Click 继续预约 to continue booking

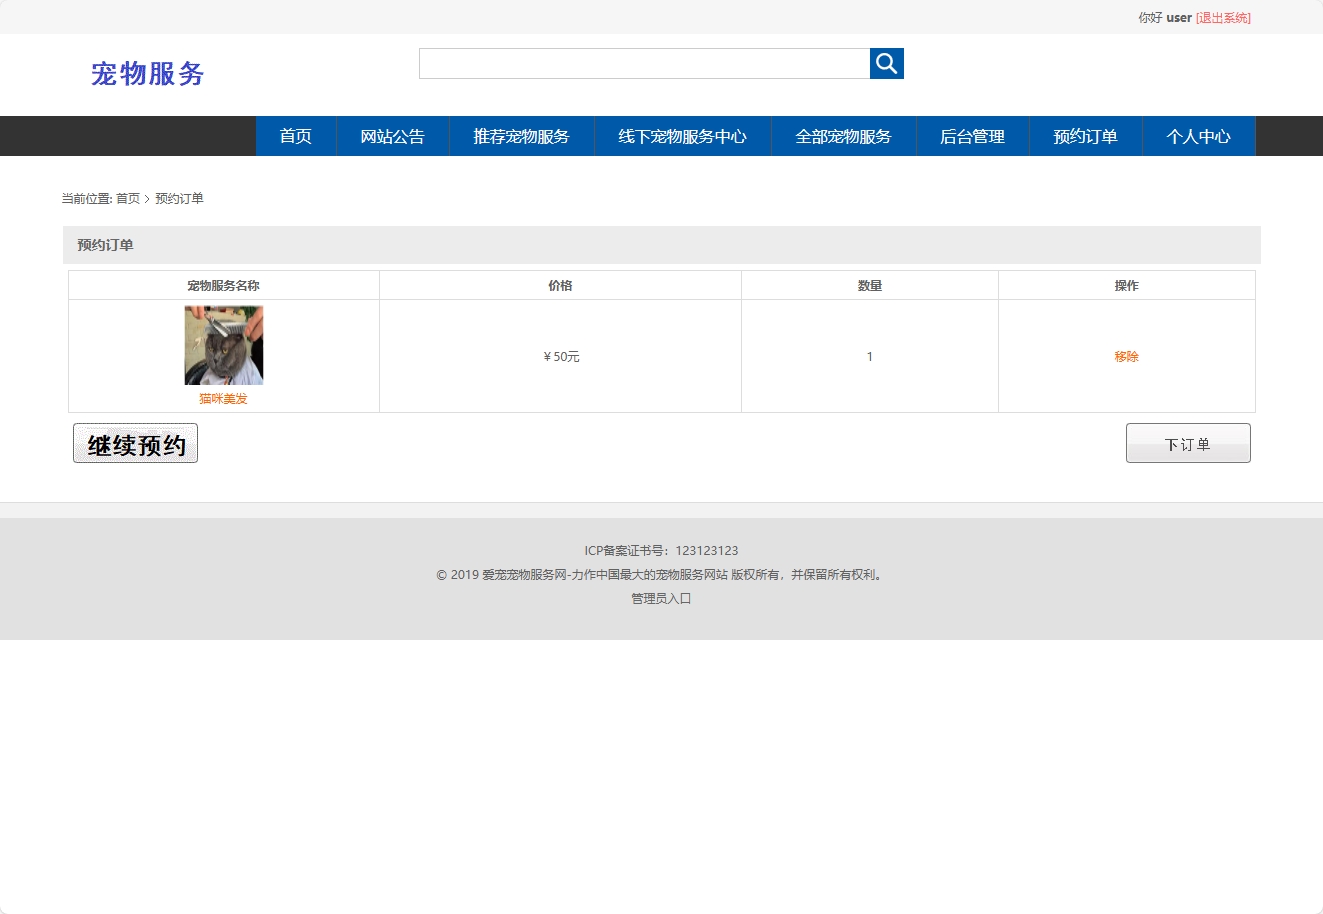tap(135, 442)
